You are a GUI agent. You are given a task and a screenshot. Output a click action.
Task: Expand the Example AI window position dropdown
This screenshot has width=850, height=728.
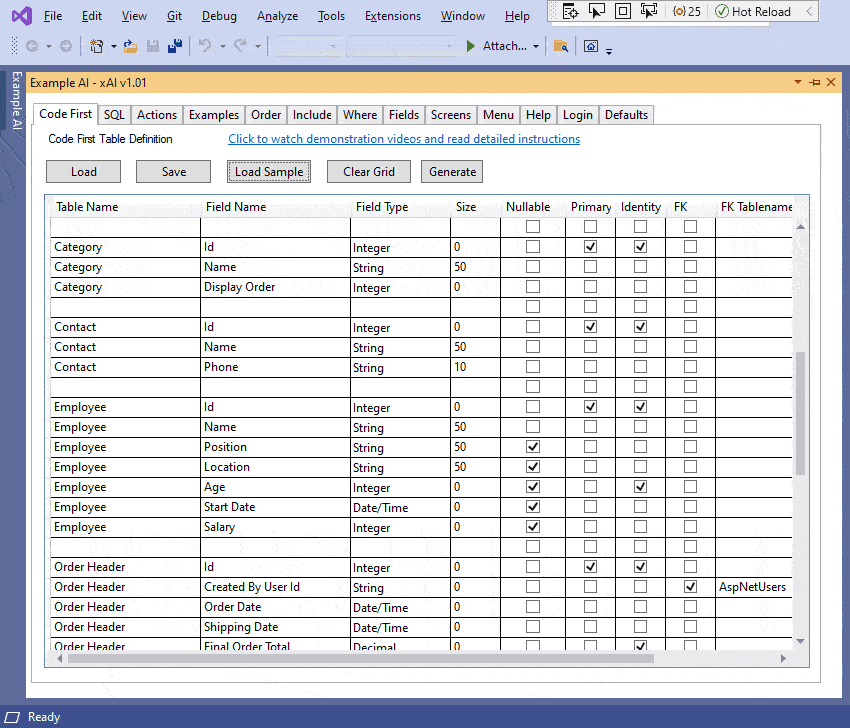(x=797, y=82)
